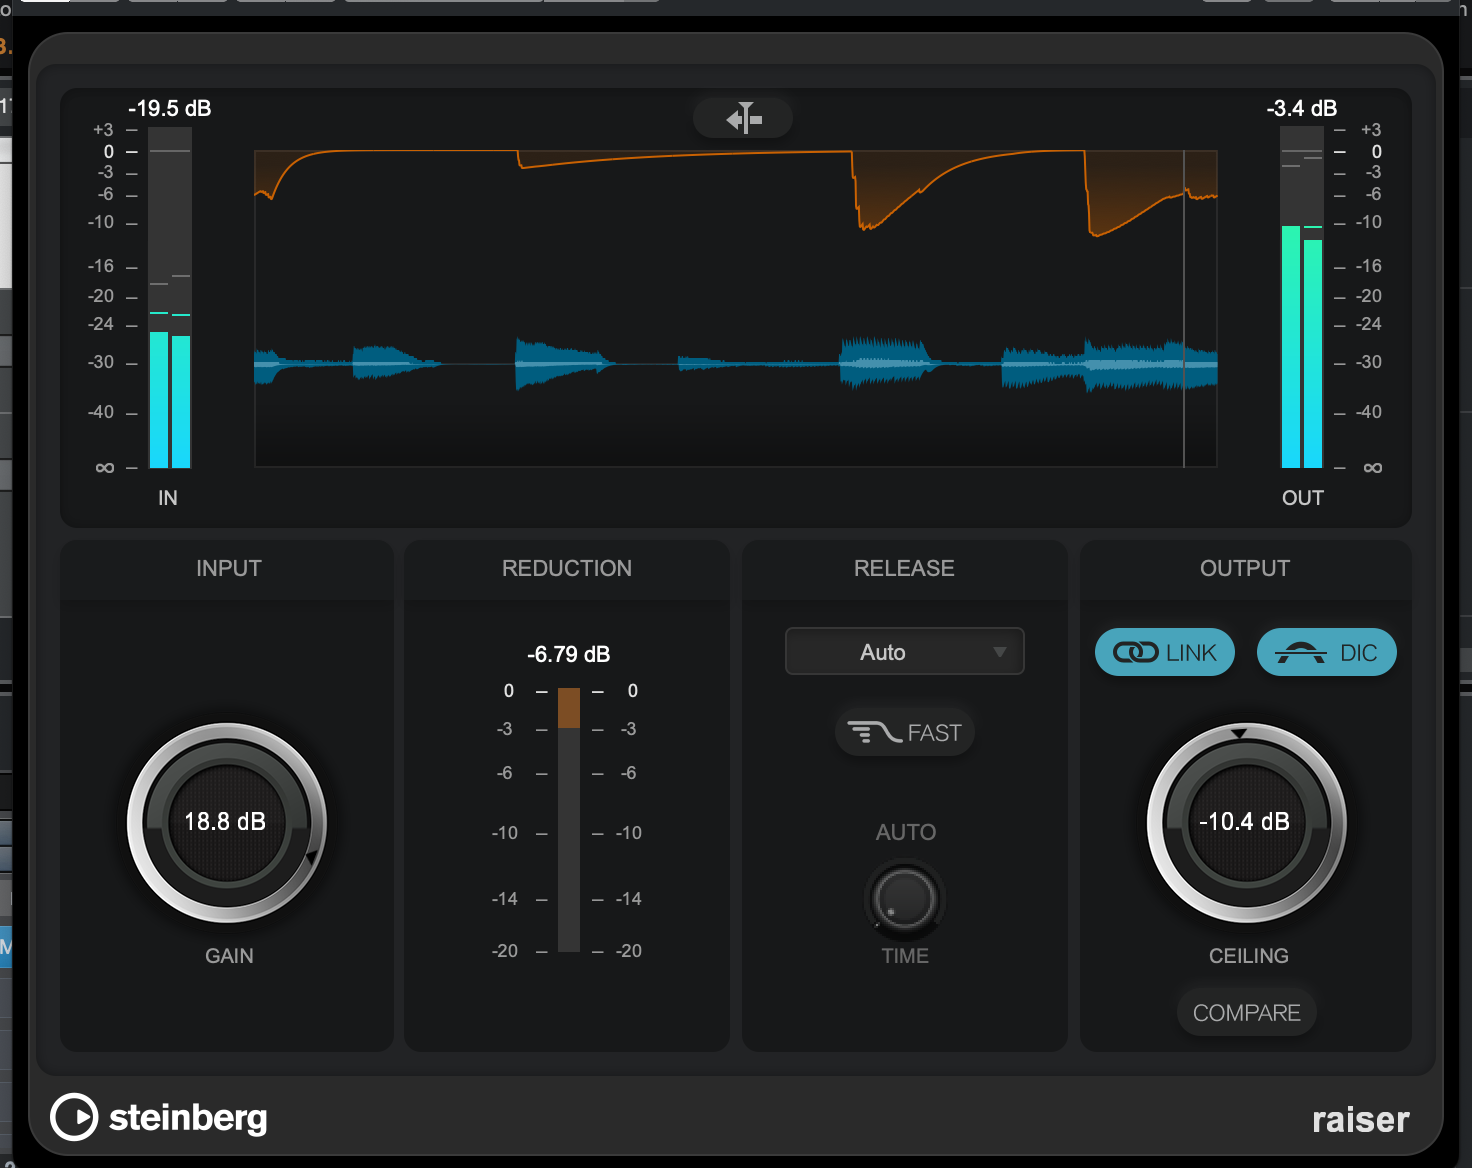Open the Release mode dropdown set to Auto

point(904,652)
